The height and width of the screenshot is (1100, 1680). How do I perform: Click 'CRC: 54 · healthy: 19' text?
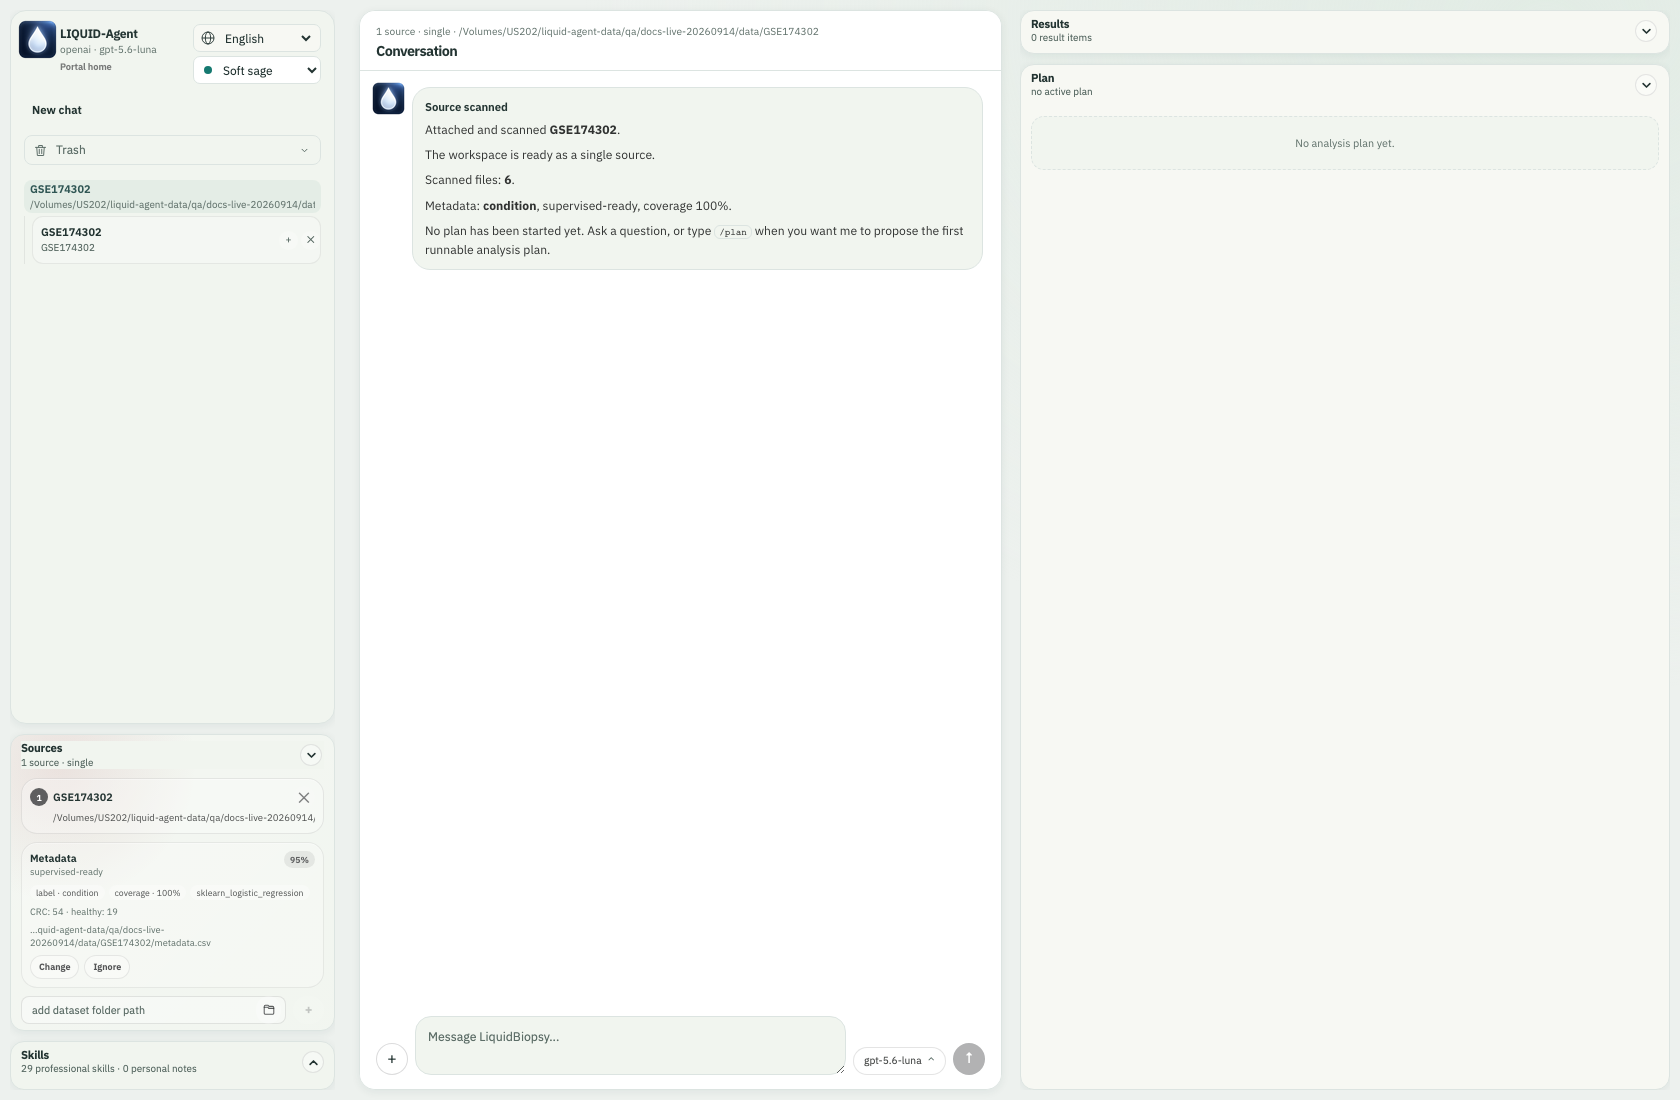(74, 912)
